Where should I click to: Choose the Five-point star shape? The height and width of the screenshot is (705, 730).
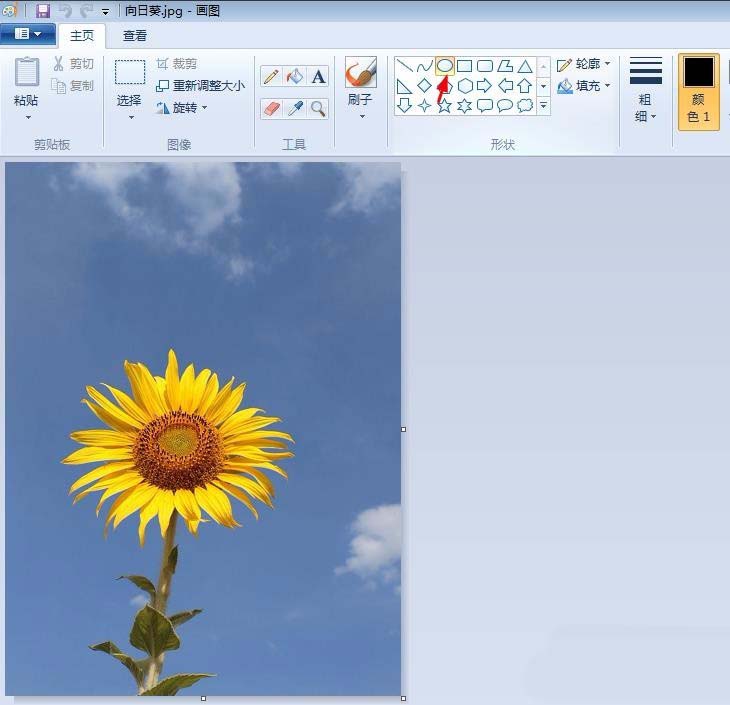click(x=445, y=106)
